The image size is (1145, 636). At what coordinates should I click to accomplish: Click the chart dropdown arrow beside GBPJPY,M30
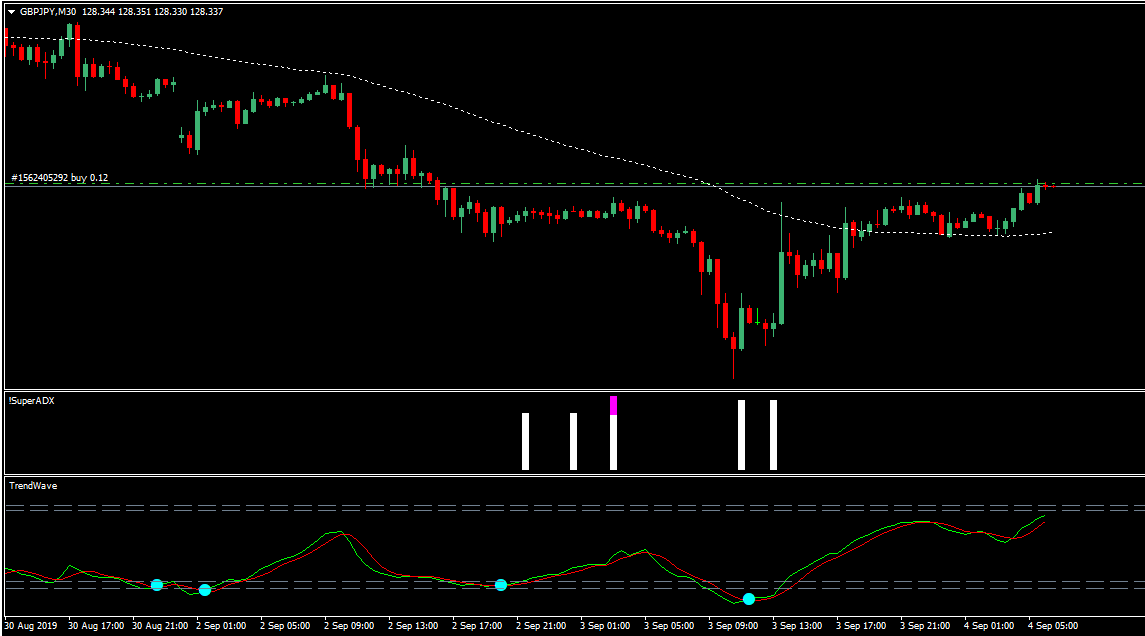coord(11,12)
